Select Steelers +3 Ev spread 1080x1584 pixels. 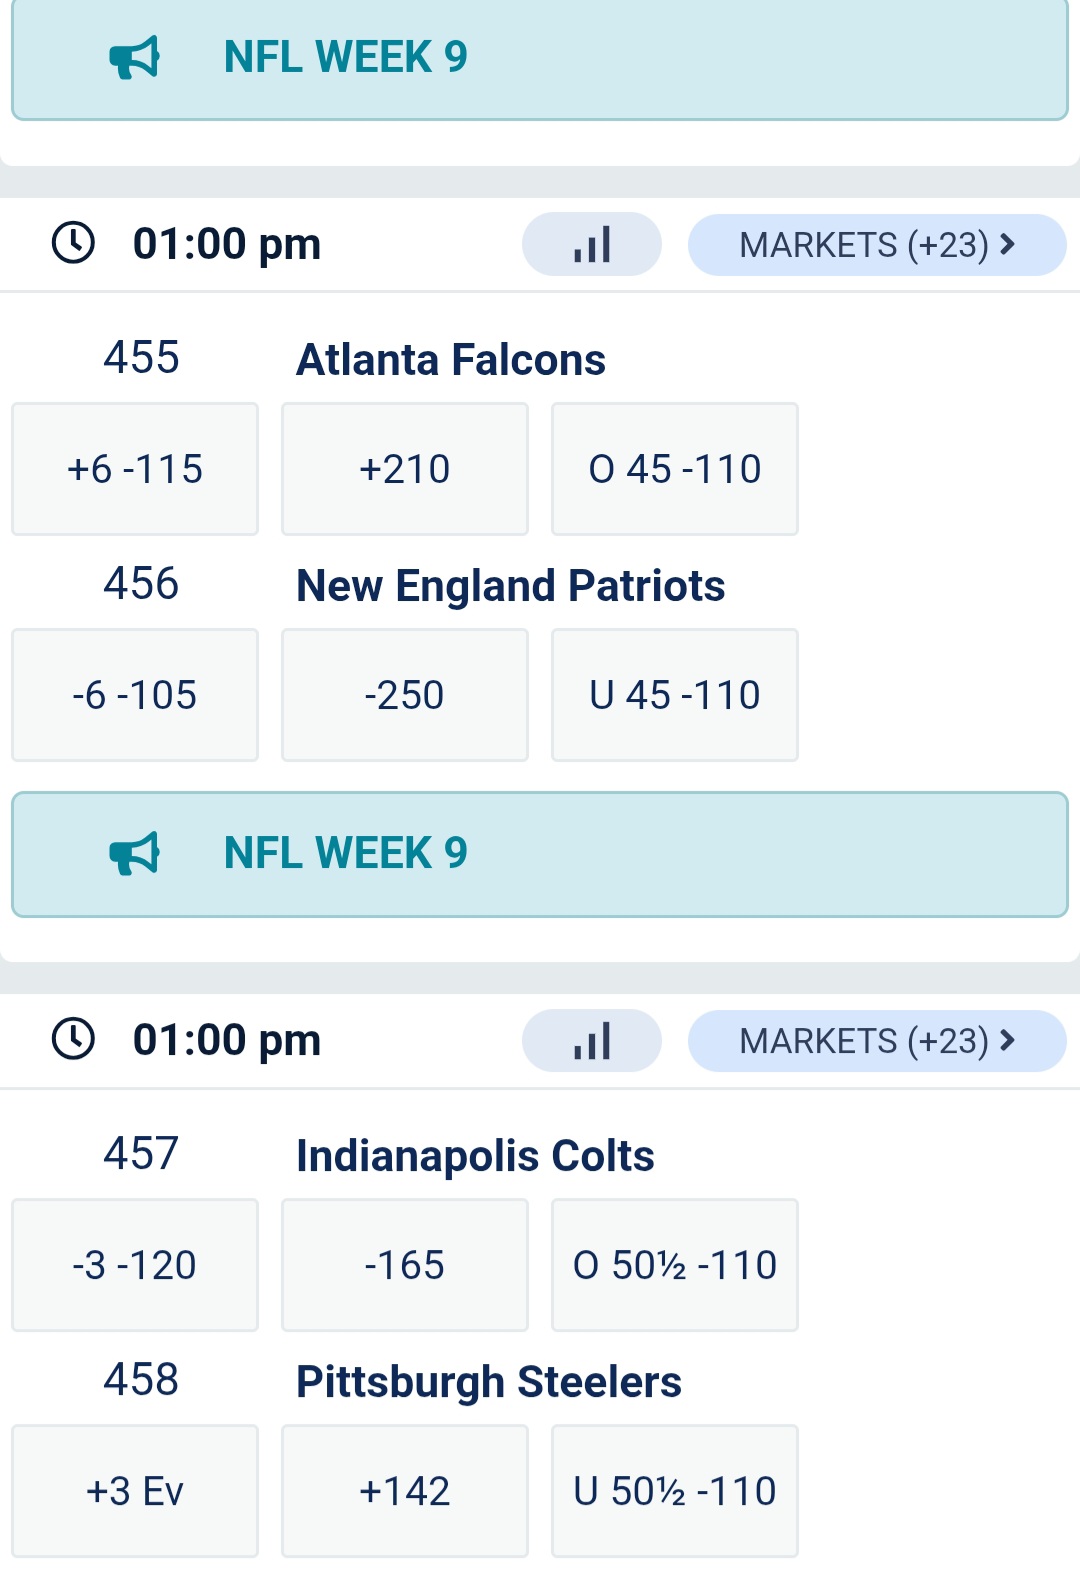pos(135,1491)
